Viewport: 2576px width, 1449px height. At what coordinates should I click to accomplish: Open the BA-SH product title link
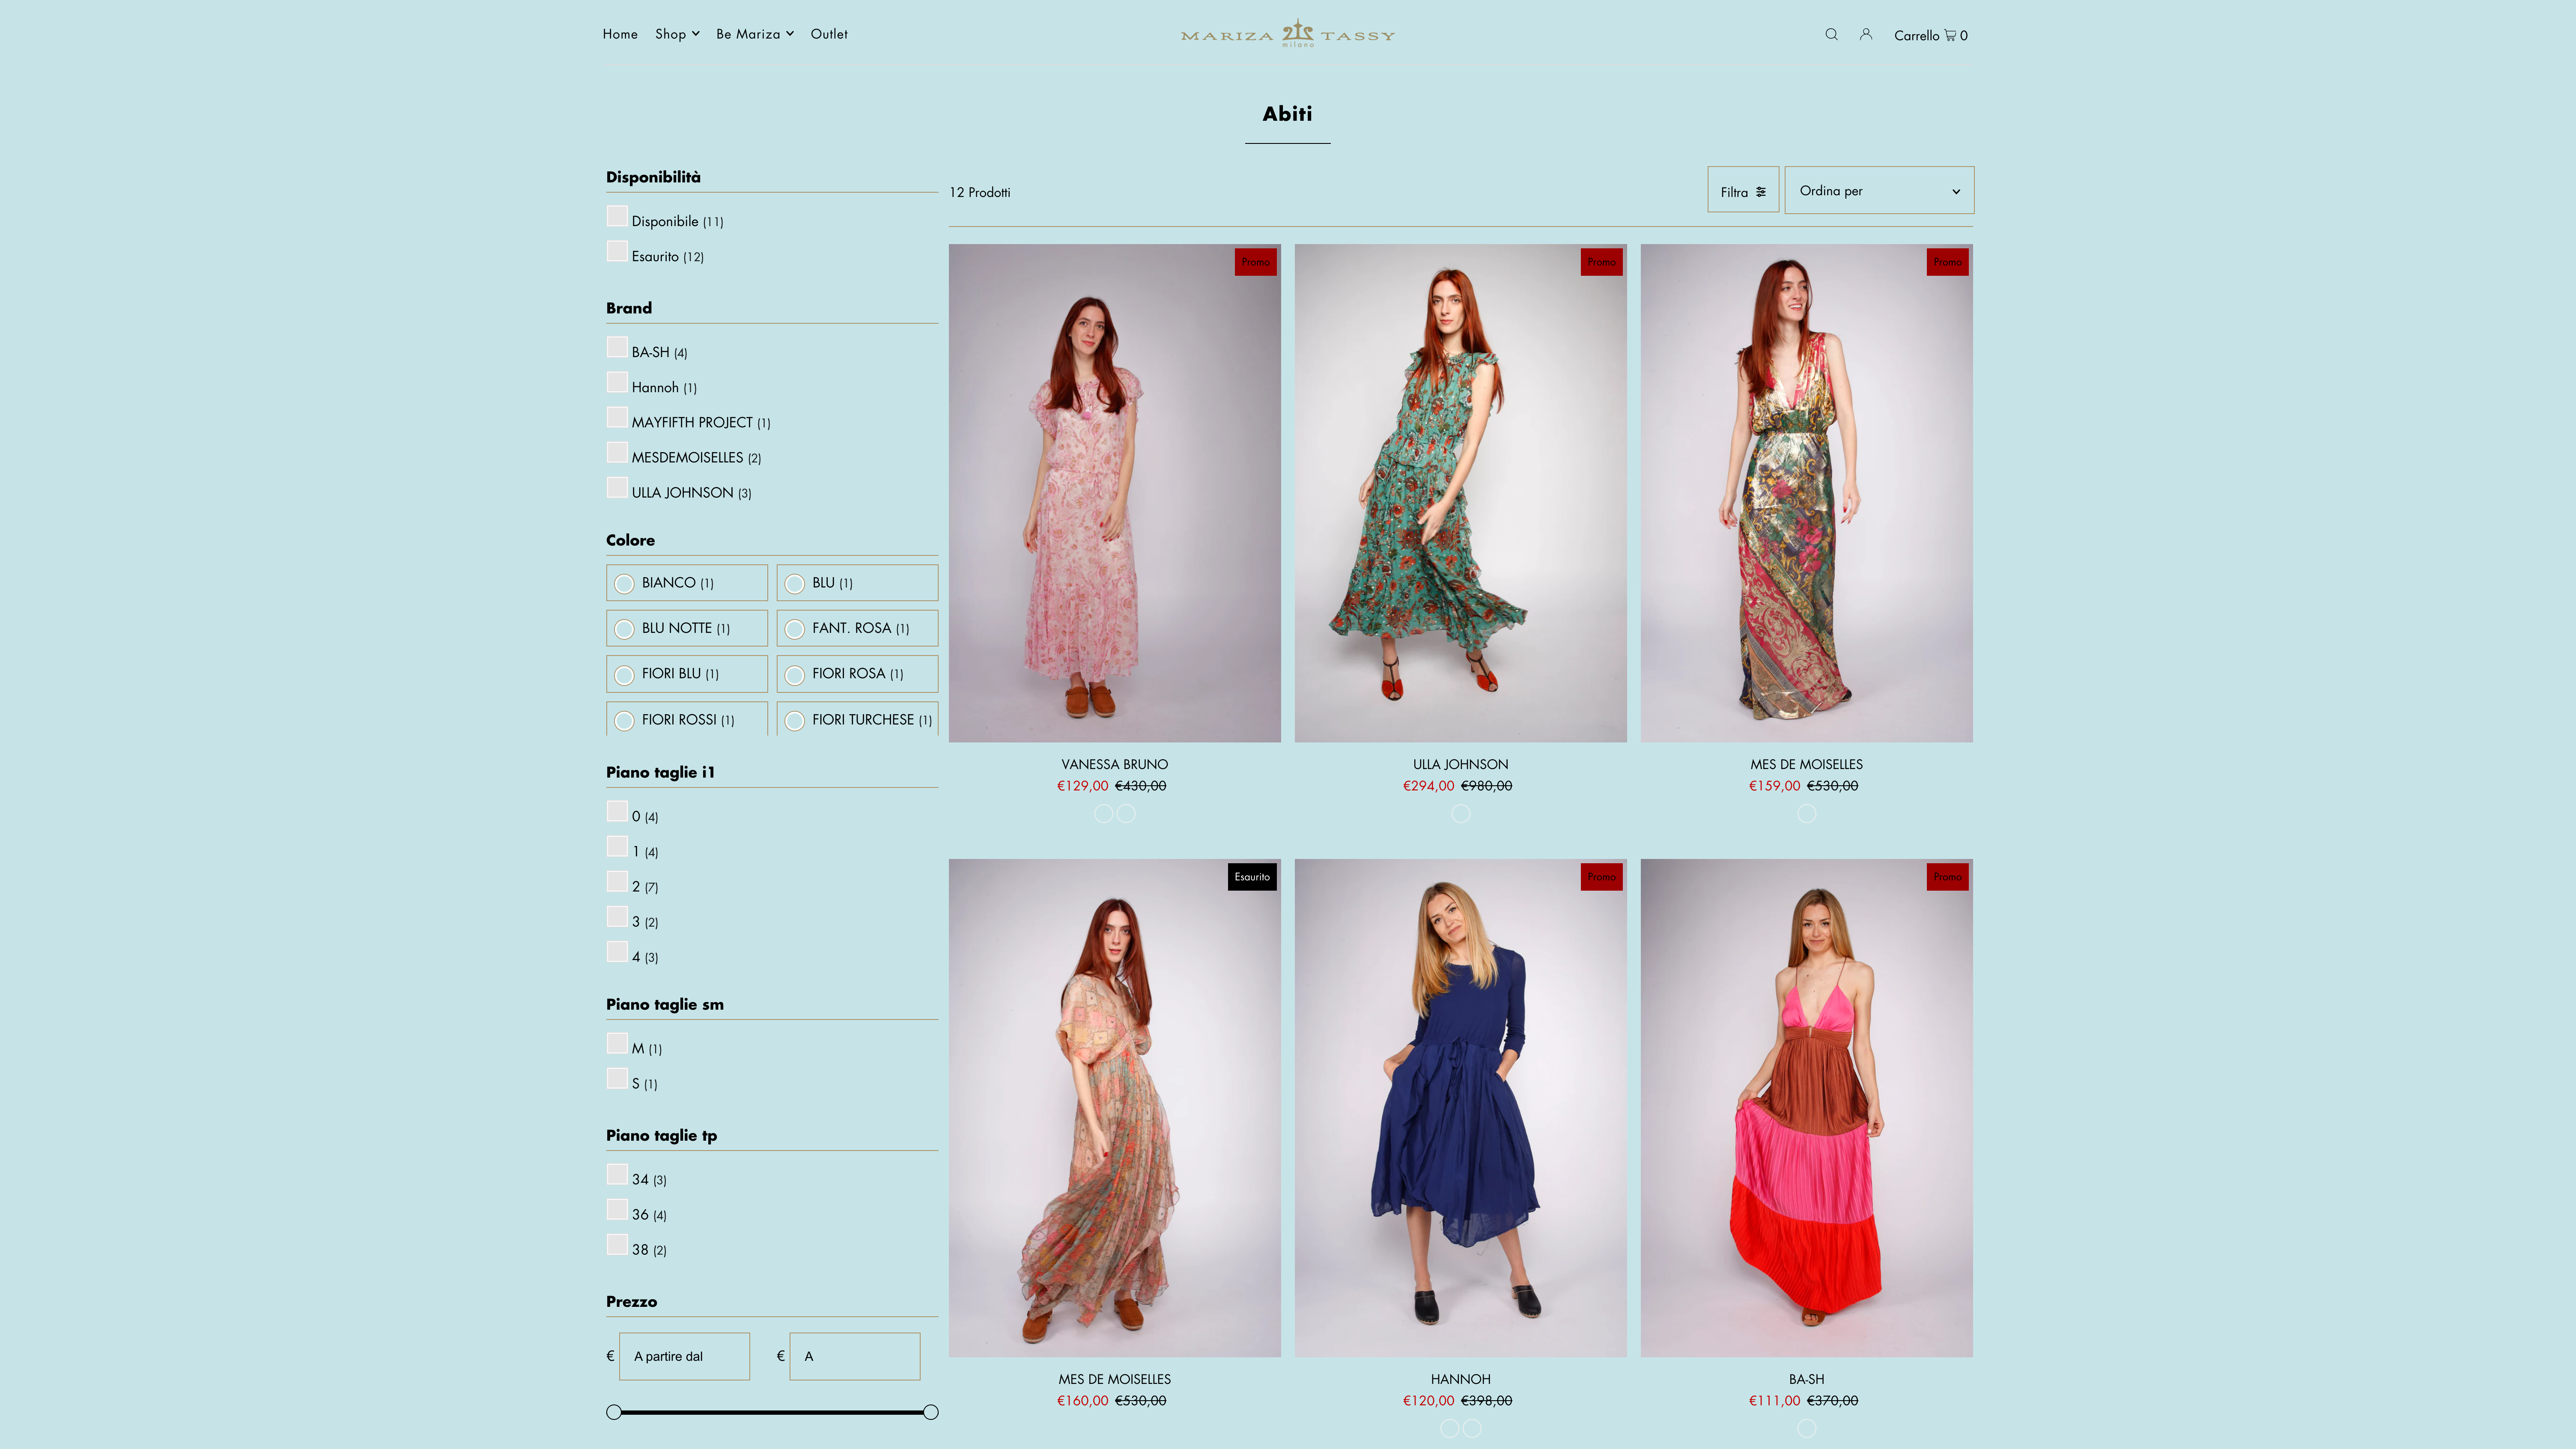pyautogui.click(x=1806, y=1379)
